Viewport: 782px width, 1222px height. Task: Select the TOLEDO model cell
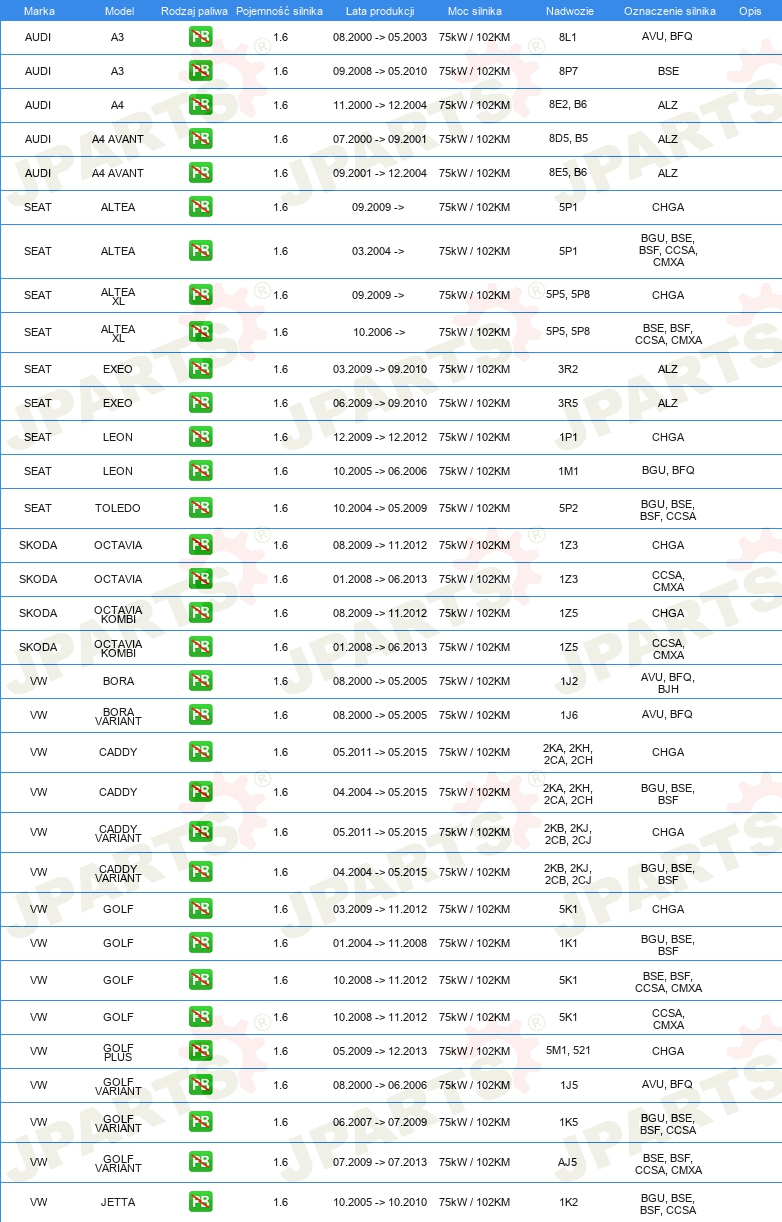pos(118,508)
